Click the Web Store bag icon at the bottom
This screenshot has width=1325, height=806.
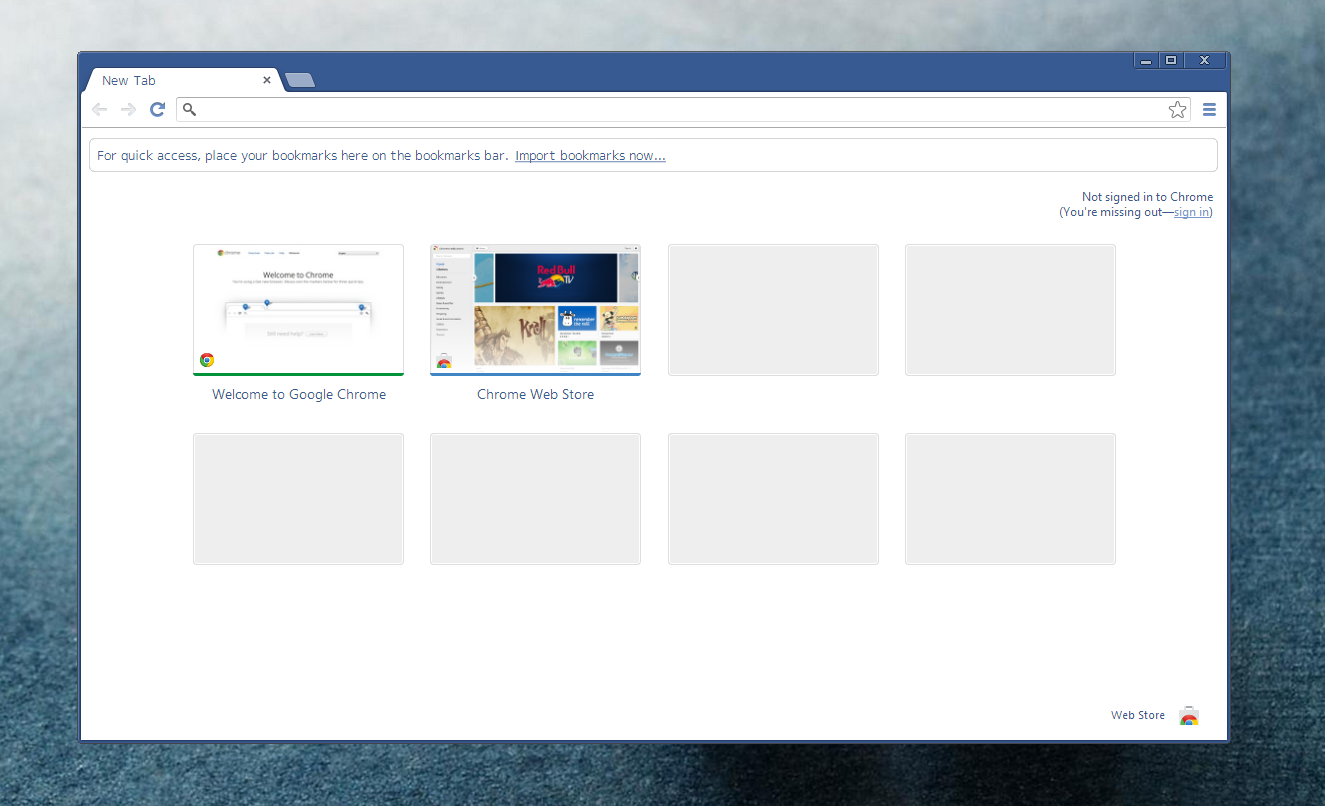pos(1189,715)
